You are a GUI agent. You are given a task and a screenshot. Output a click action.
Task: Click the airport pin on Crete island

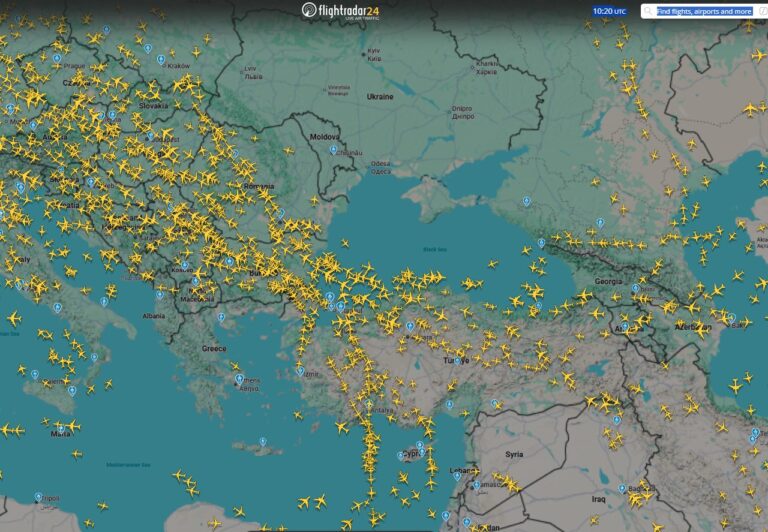point(263,441)
